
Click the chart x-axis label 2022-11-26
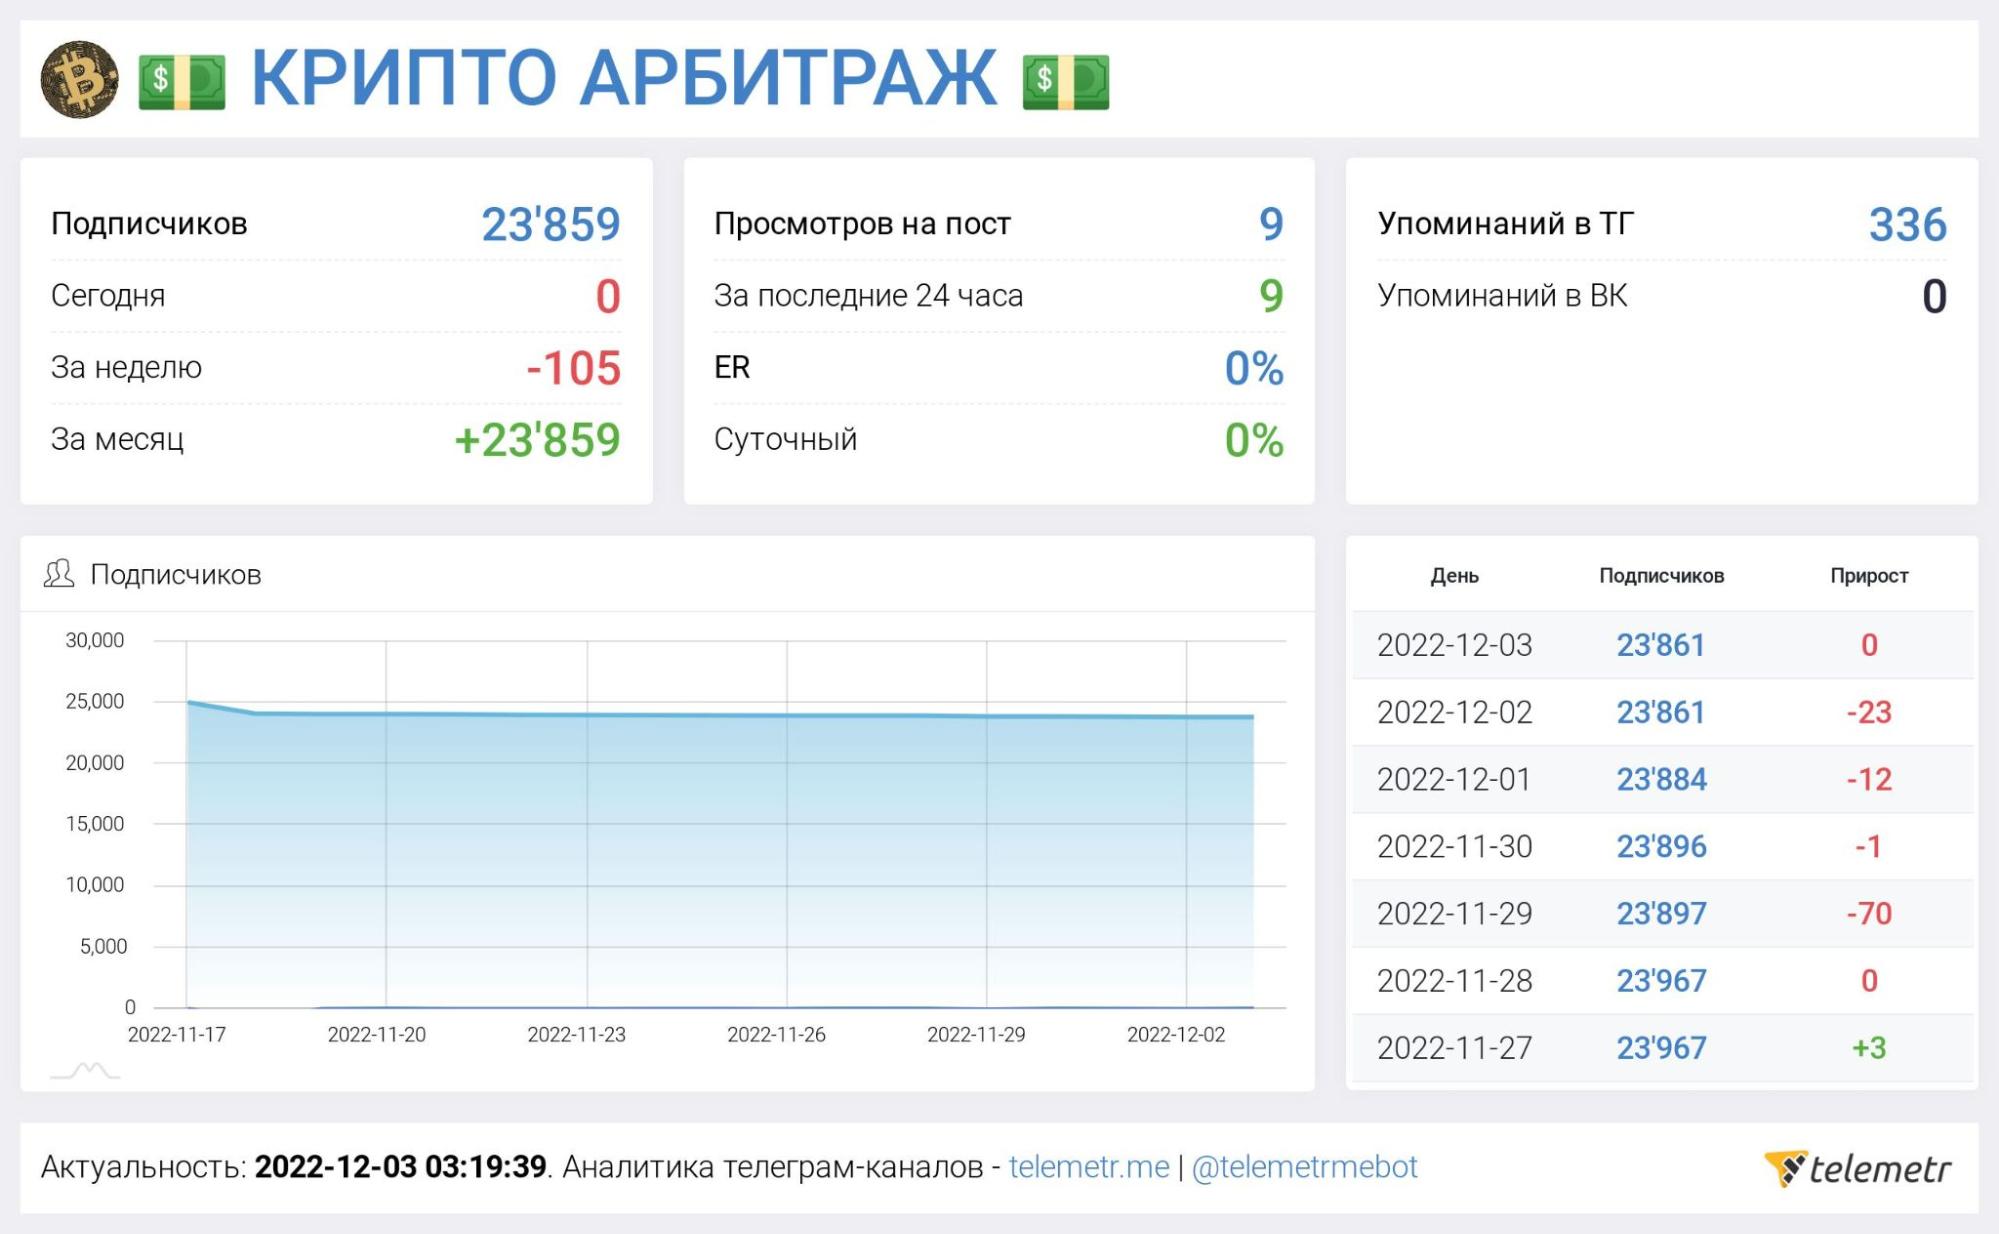[x=777, y=1035]
